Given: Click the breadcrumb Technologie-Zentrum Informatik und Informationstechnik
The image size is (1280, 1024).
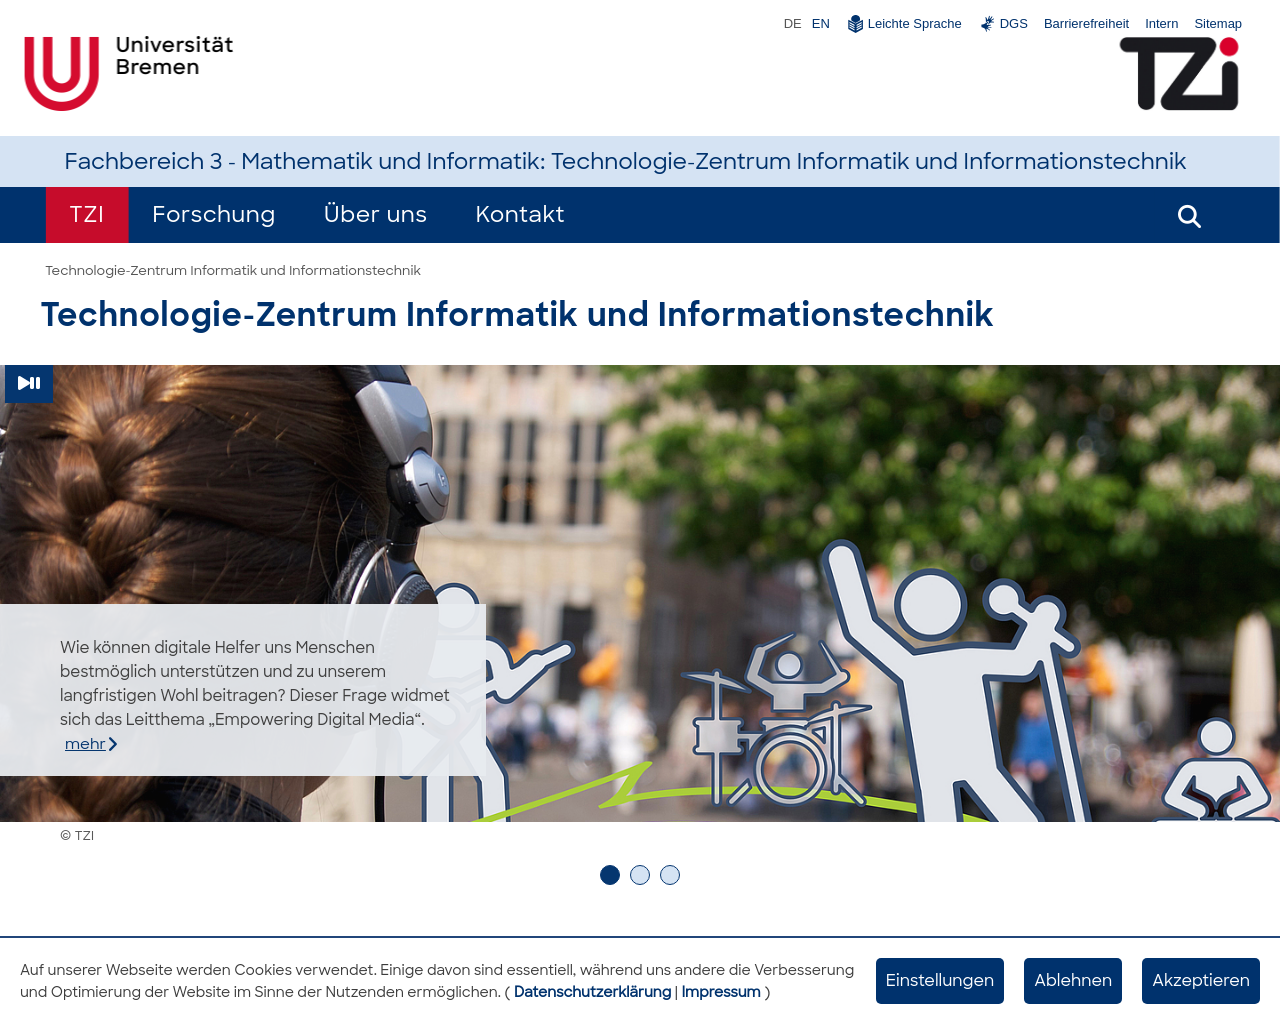Looking at the screenshot, I should [233, 271].
